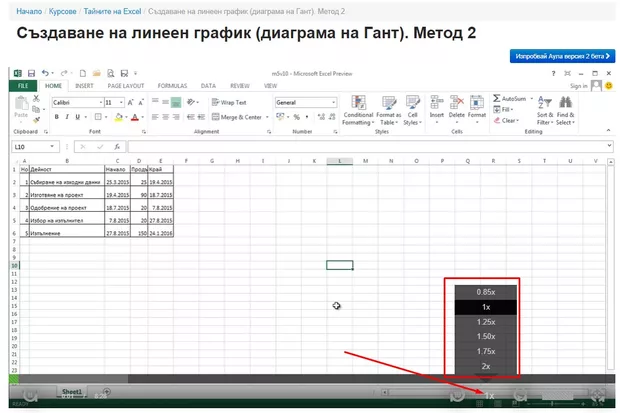Click the Decrease Decimal icon

click(x=332, y=117)
